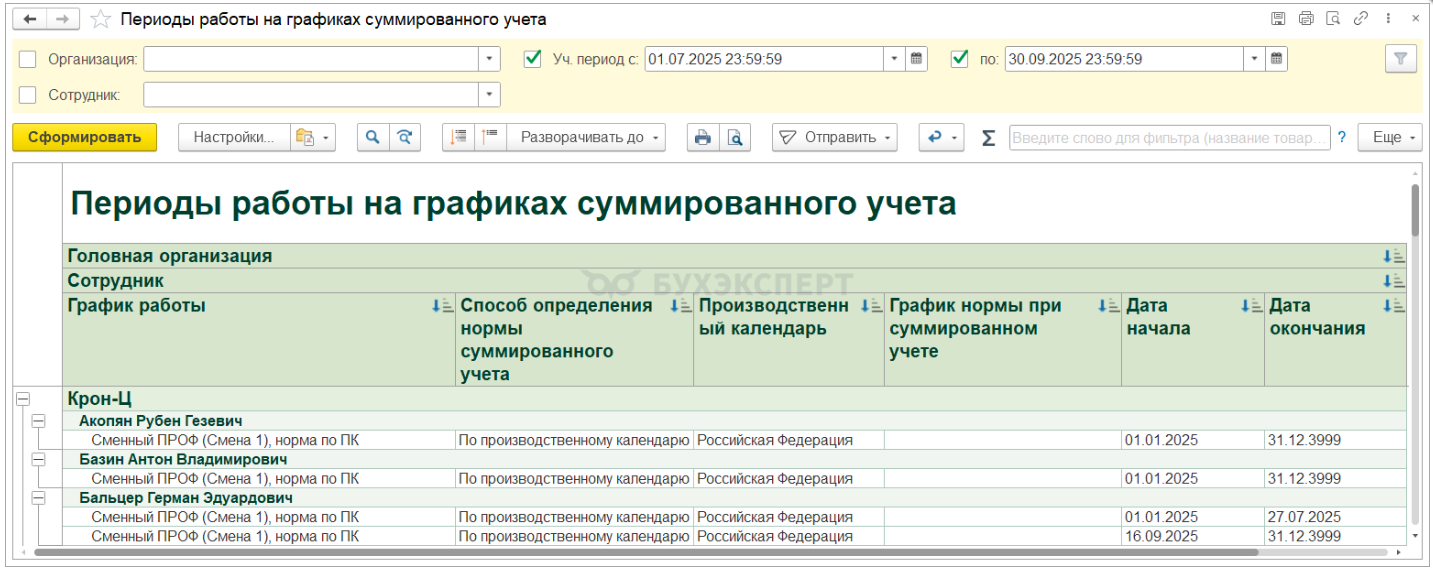The image size is (1433, 570).
Task: Click the 'Способ определения нормы' column header
Action: pos(574,340)
